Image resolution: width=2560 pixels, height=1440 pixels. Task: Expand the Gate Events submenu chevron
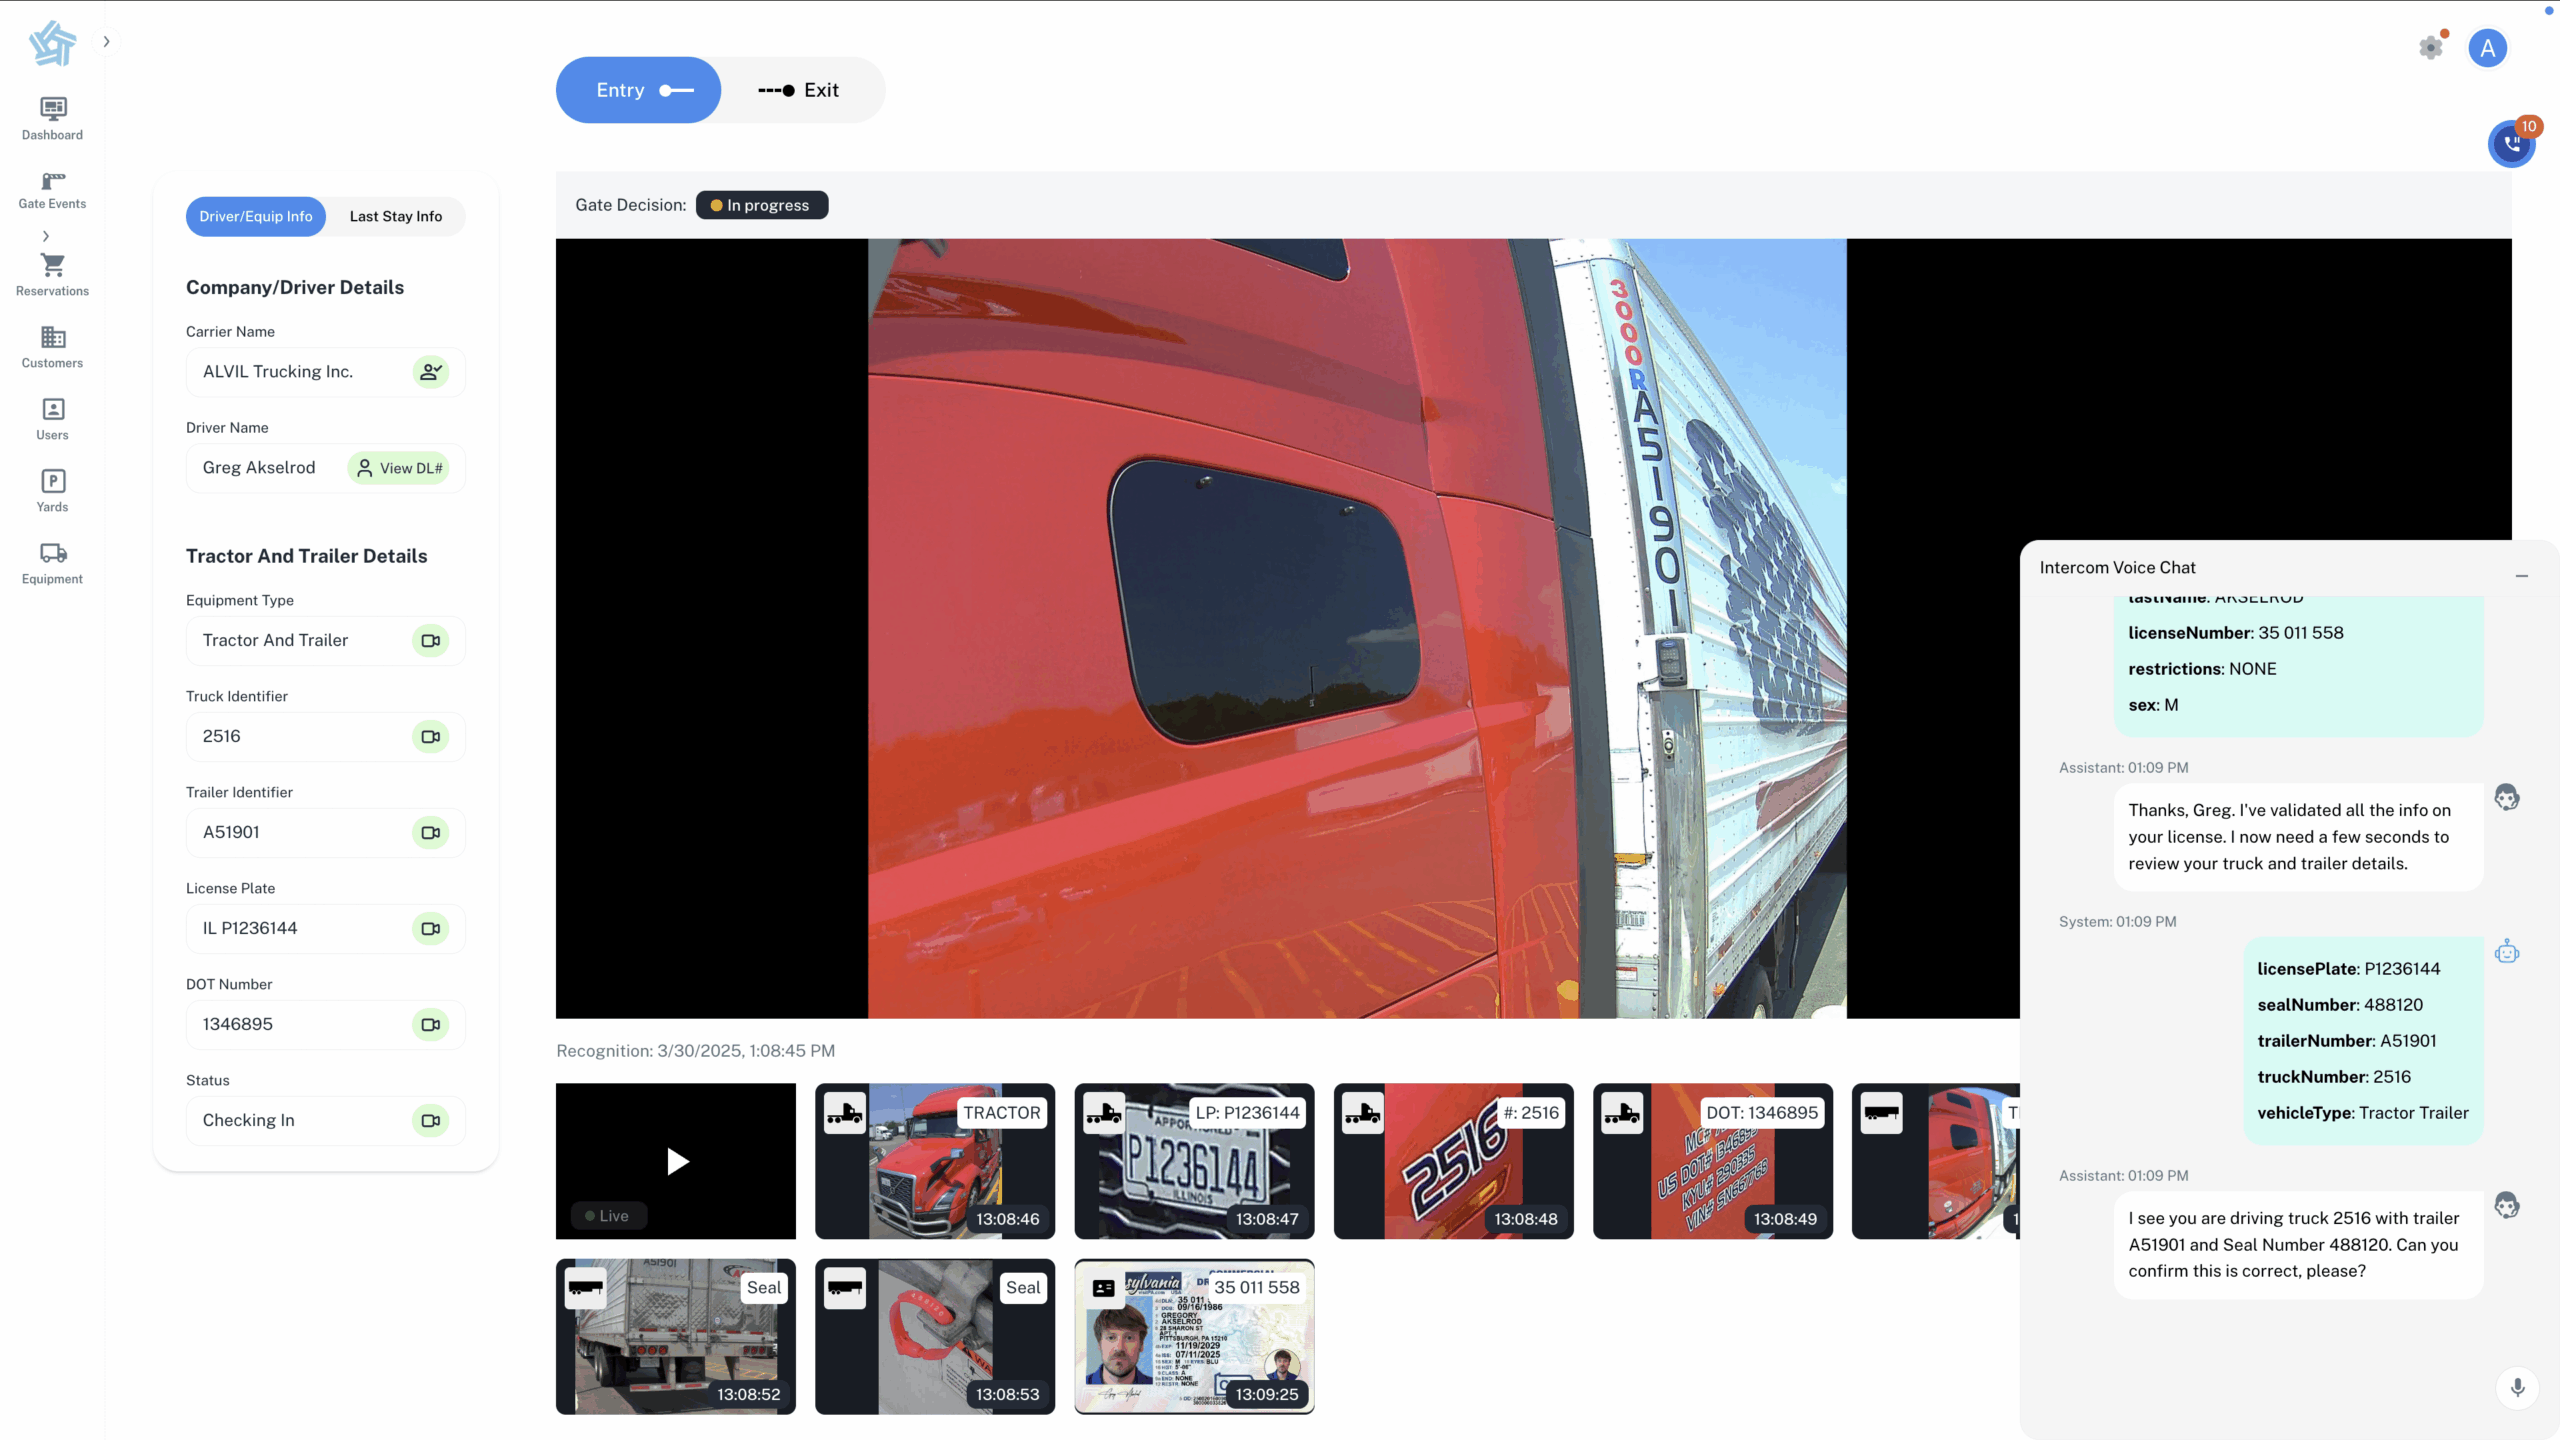45,236
